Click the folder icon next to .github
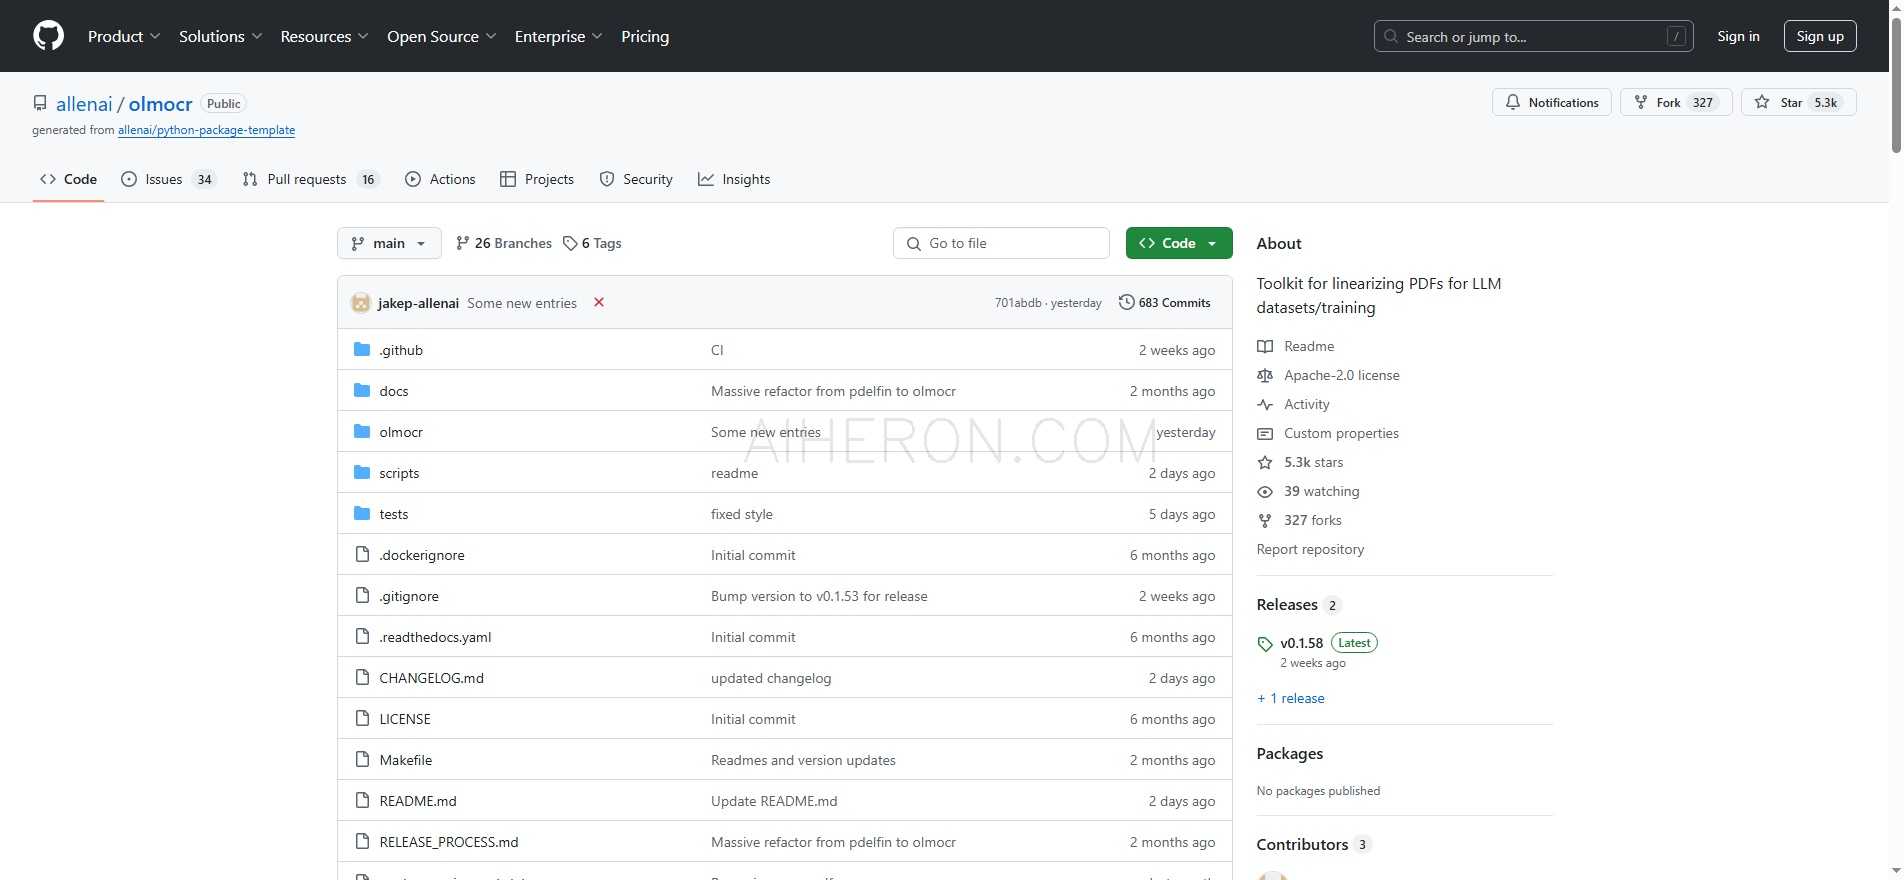Screen dimensions: 1904x880 [x=362, y=350]
